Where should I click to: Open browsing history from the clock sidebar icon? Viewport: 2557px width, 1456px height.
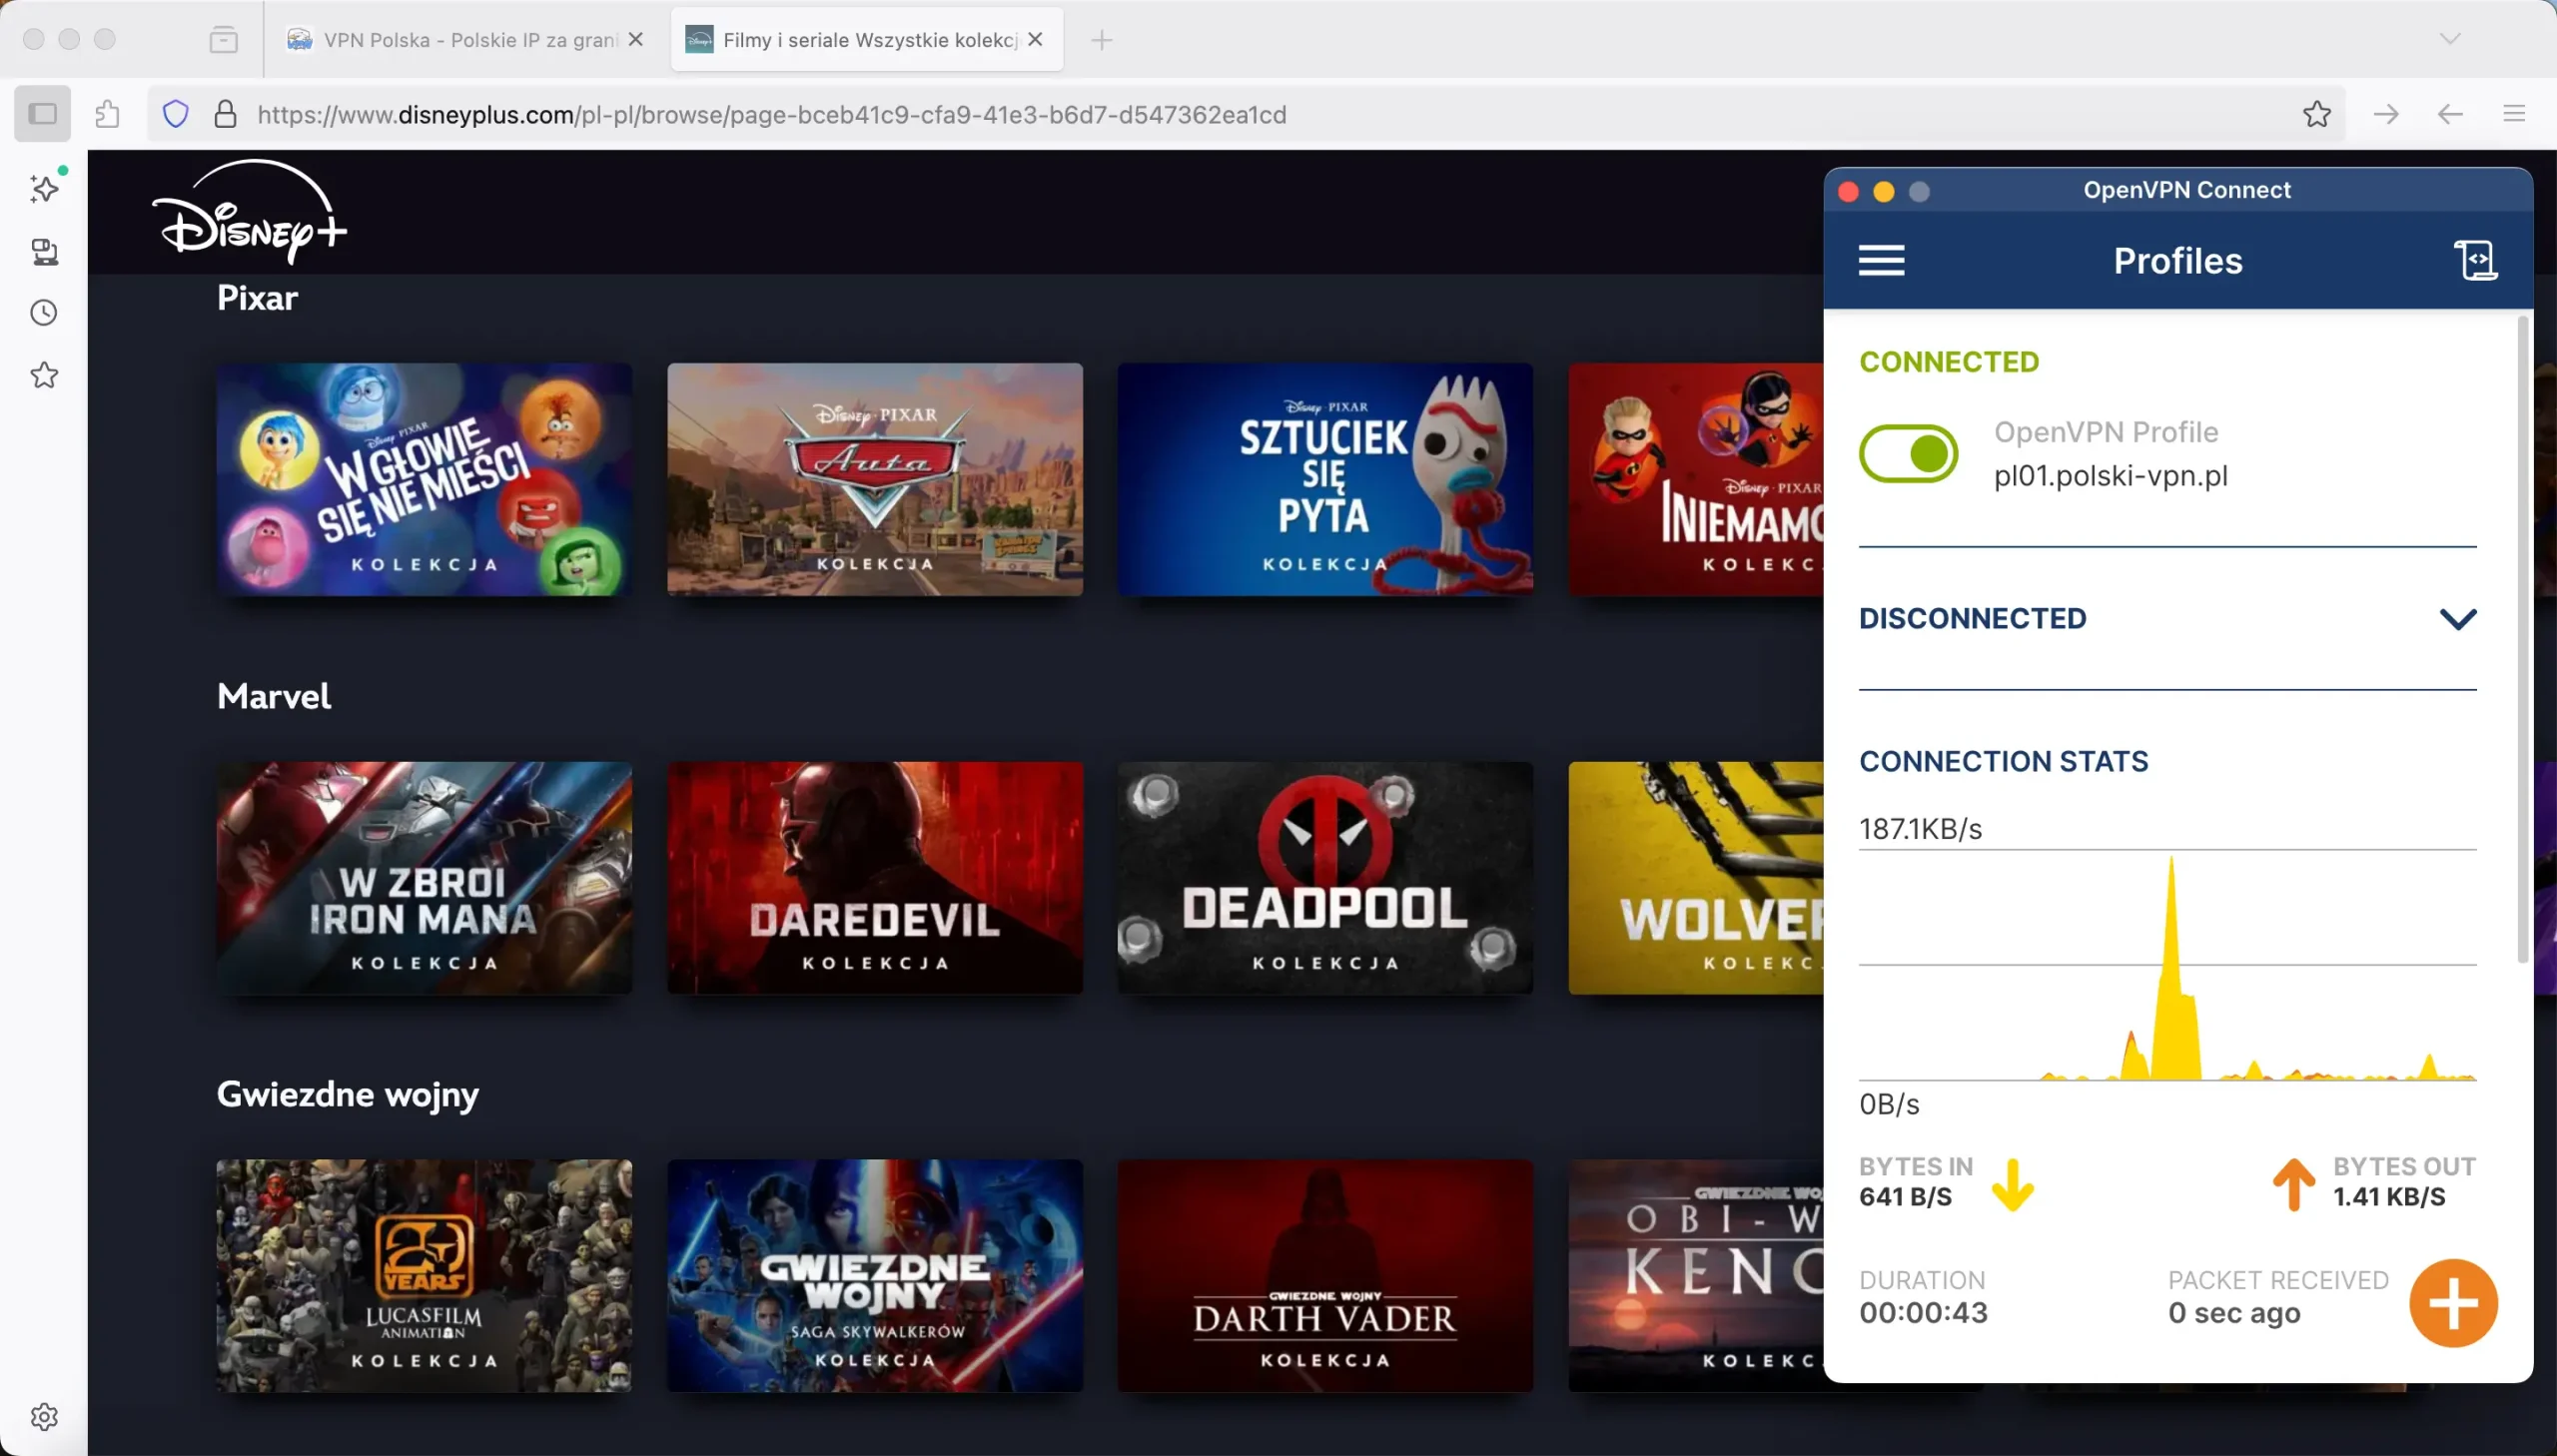pos(43,312)
